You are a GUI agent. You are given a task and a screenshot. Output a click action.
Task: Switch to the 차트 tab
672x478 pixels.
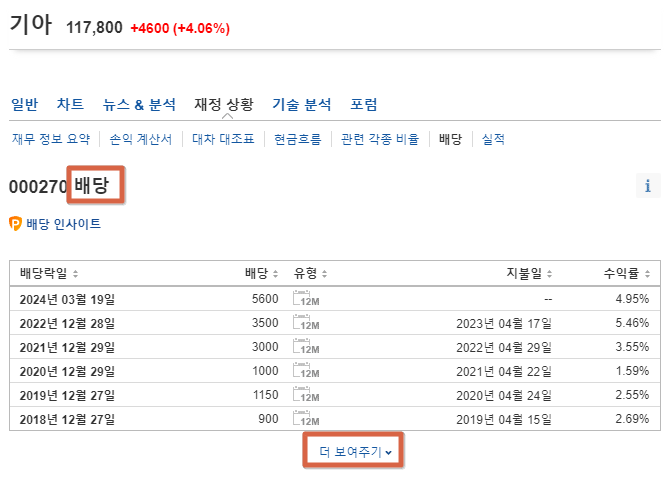(70, 104)
